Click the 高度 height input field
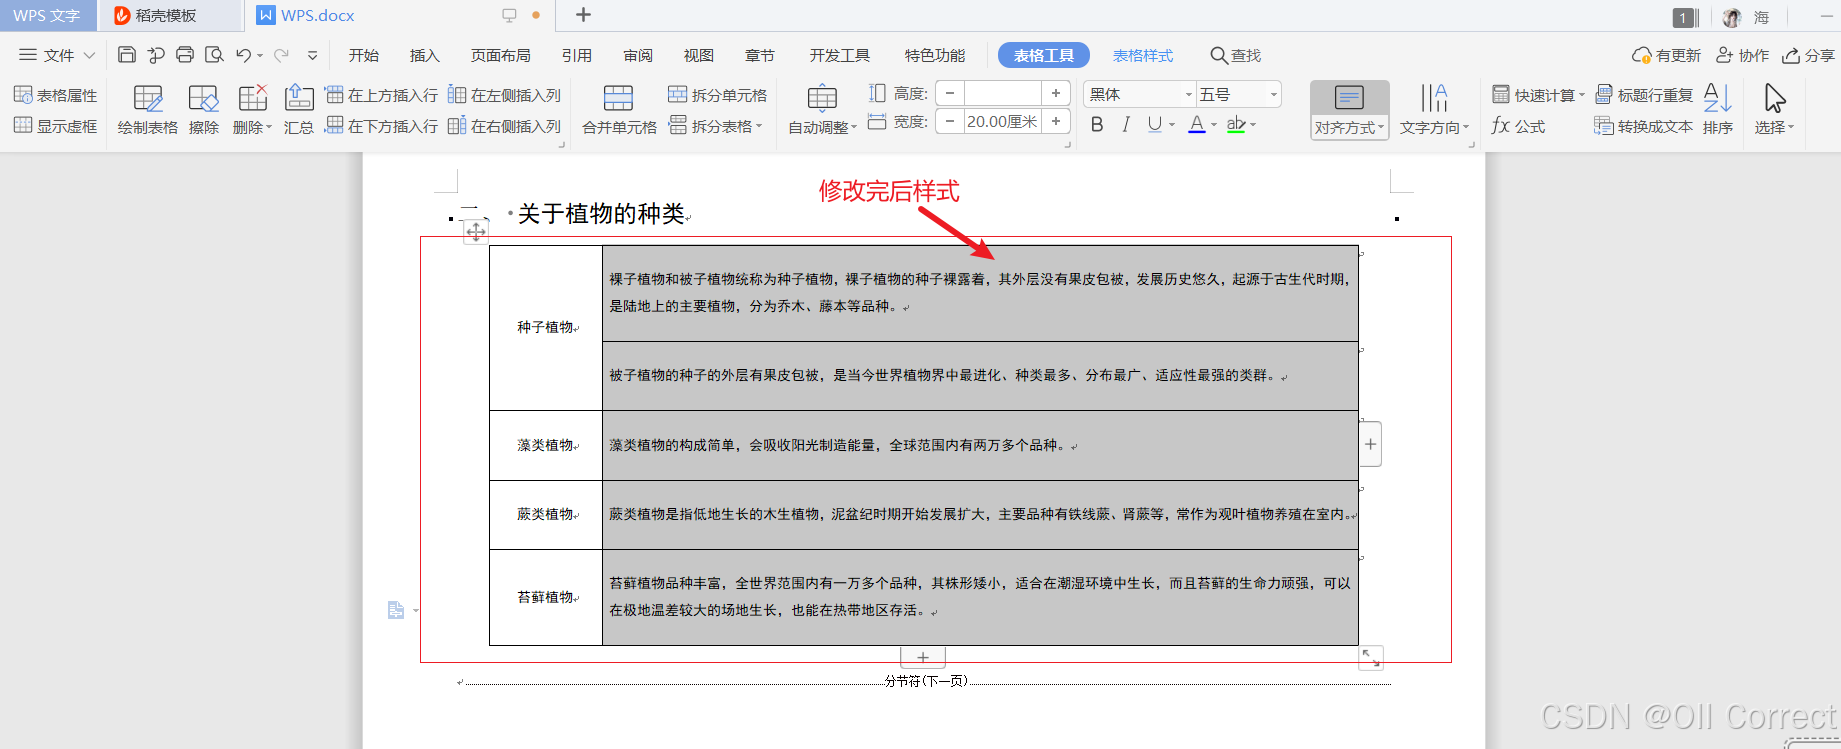The height and width of the screenshot is (749, 1841). tap(1002, 93)
